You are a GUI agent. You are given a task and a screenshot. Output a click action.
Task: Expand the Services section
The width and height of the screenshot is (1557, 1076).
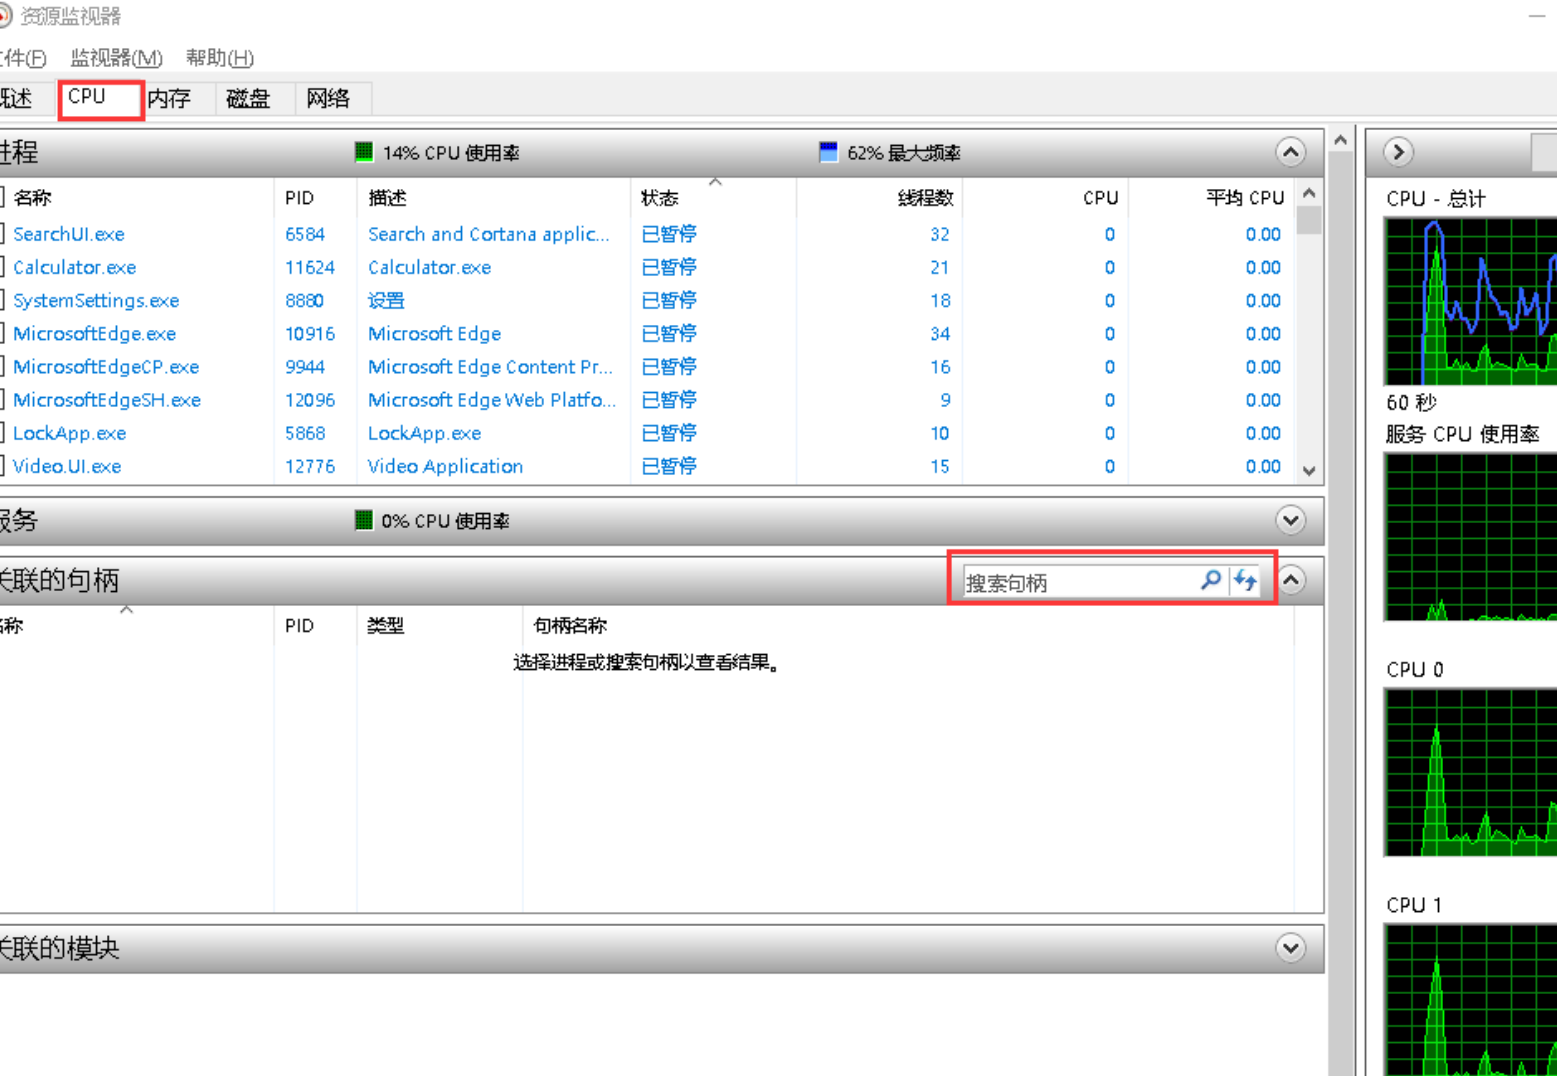coord(1290,520)
